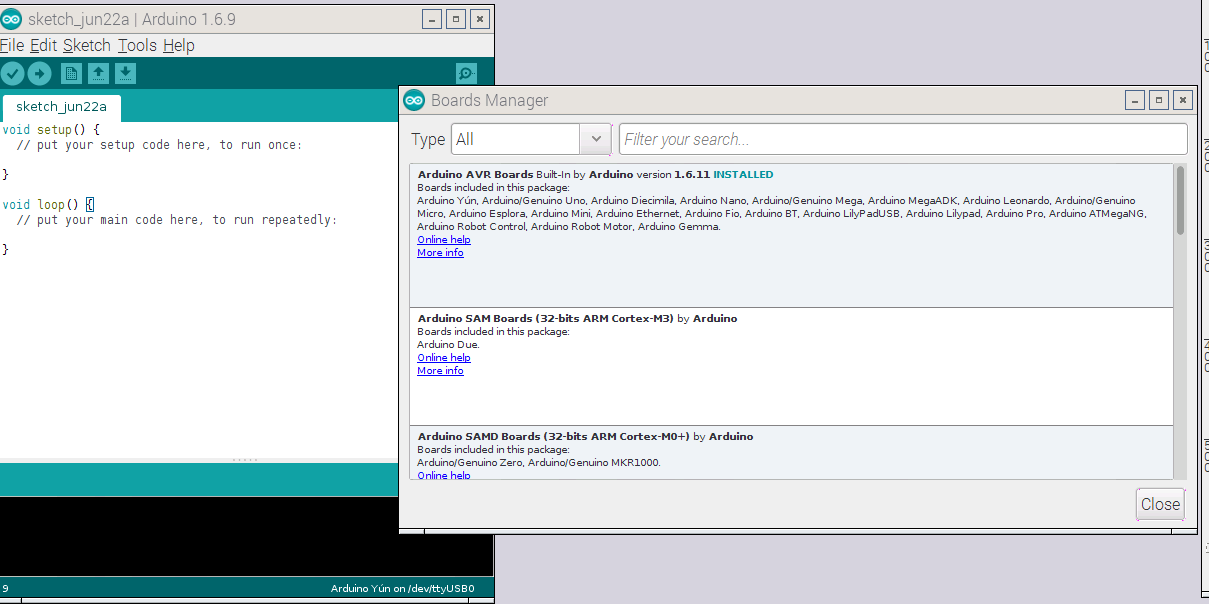The image size is (1209, 604).
Task: Maximize the Boards Manager window
Action: (1158, 100)
